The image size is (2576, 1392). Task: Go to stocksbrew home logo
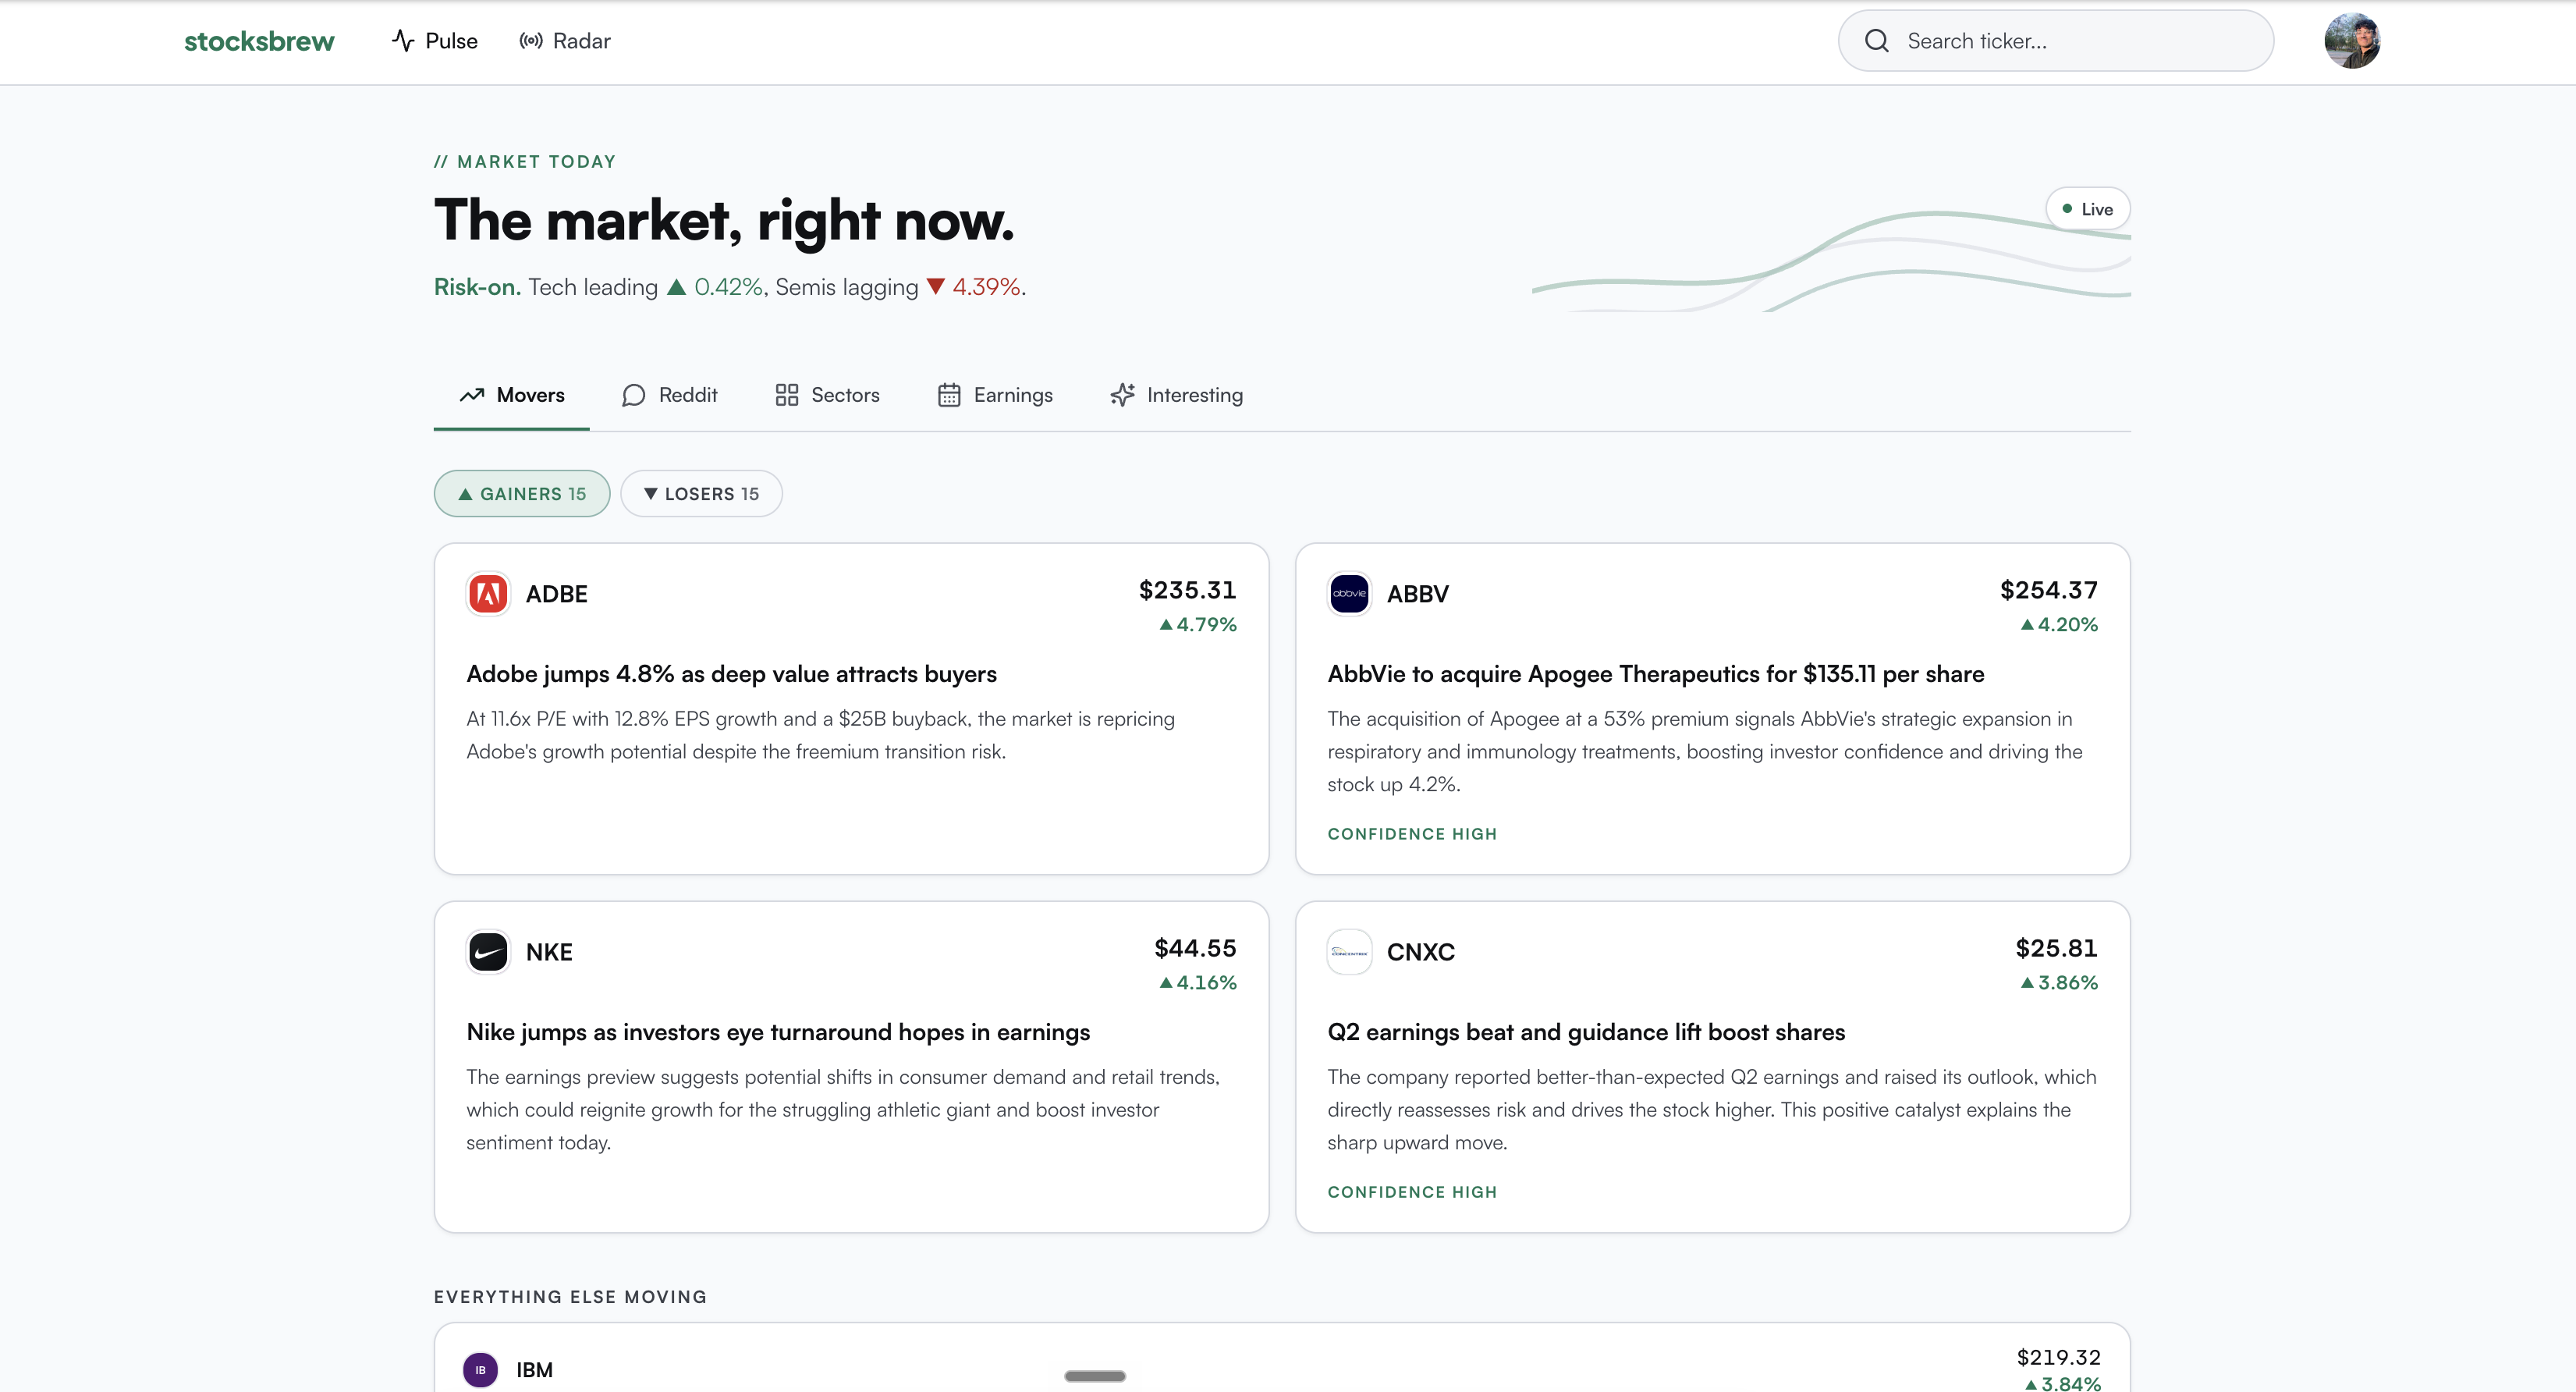259,41
